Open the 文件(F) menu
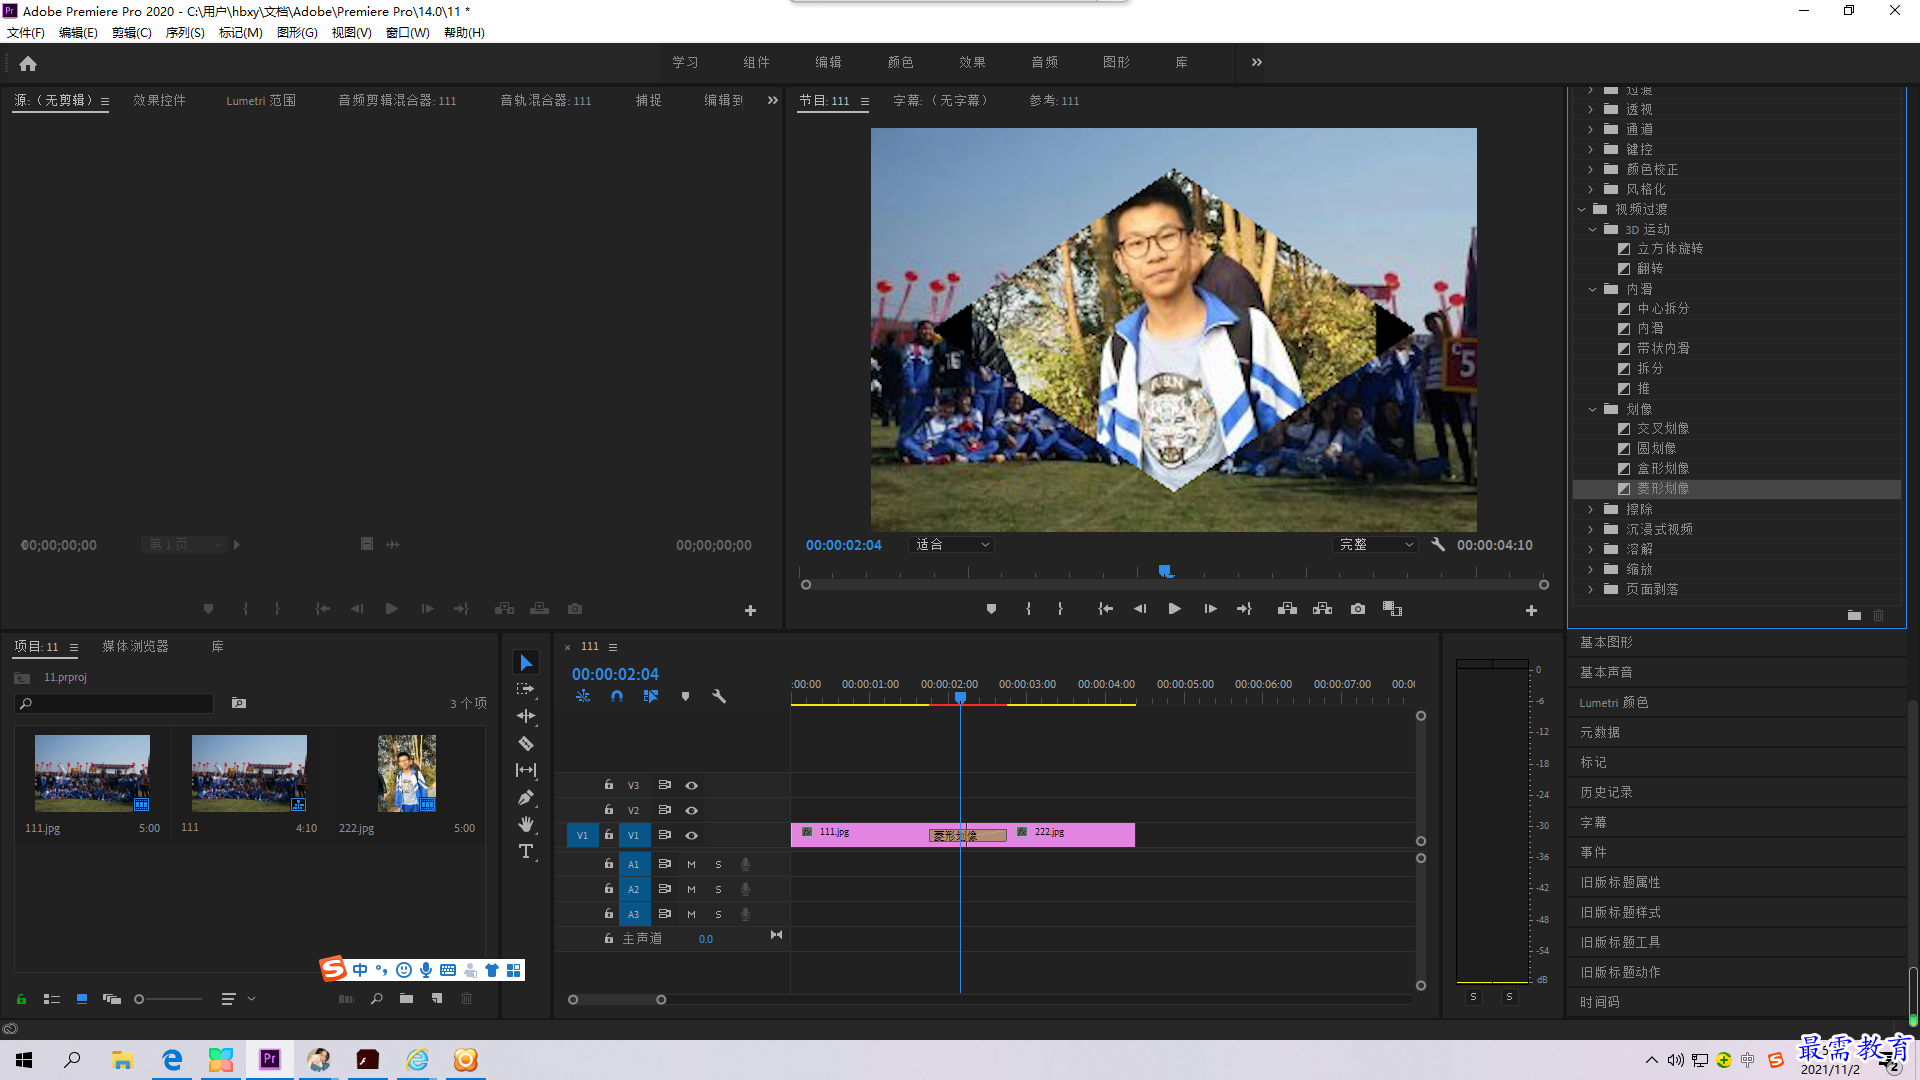1920x1080 pixels. [26, 32]
